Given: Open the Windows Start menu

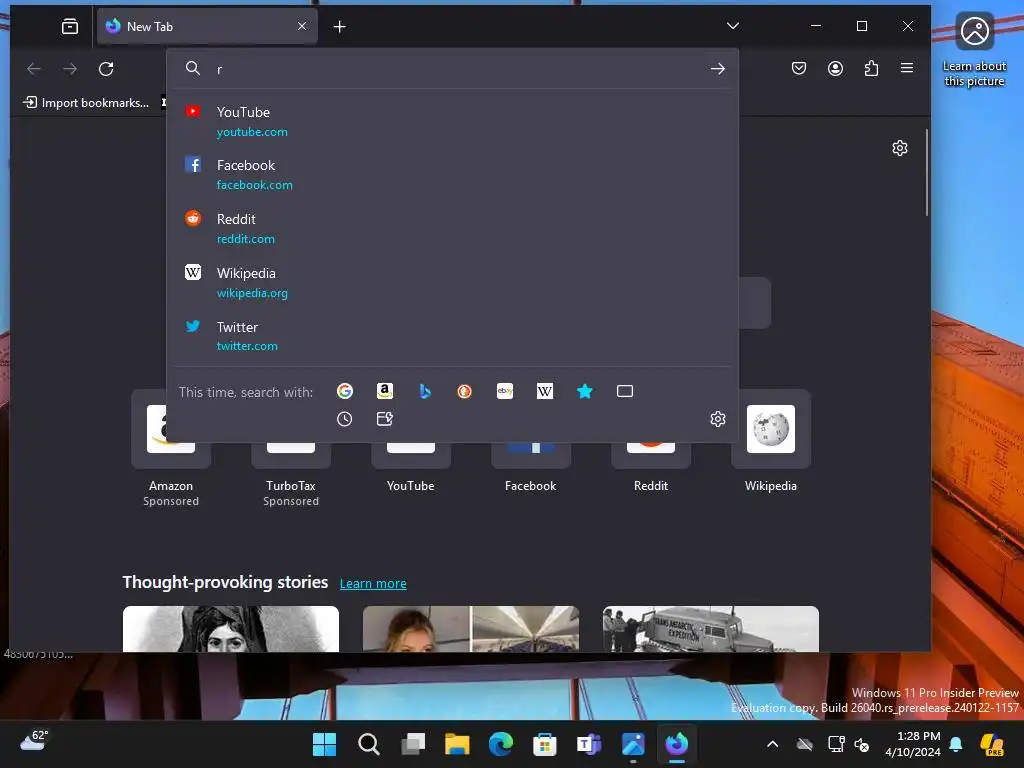Looking at the screenshot, I should (x=324, y=744).
